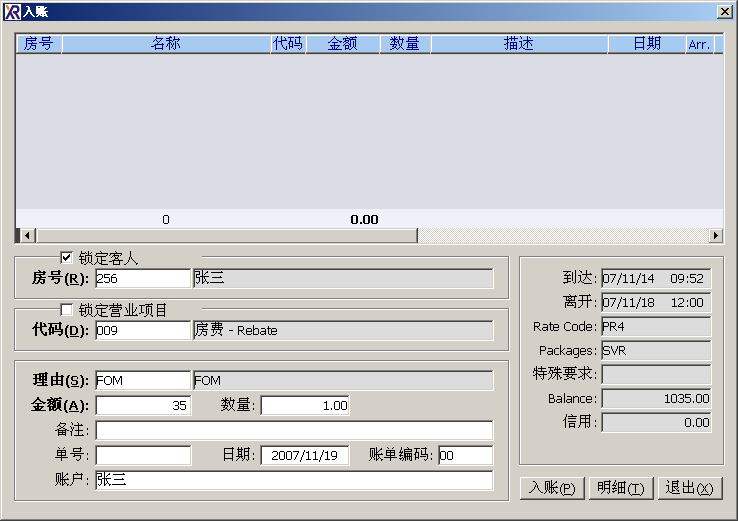Sort by 房号 column header
This screenshot has width=738, height=521.
pos(39,44)
